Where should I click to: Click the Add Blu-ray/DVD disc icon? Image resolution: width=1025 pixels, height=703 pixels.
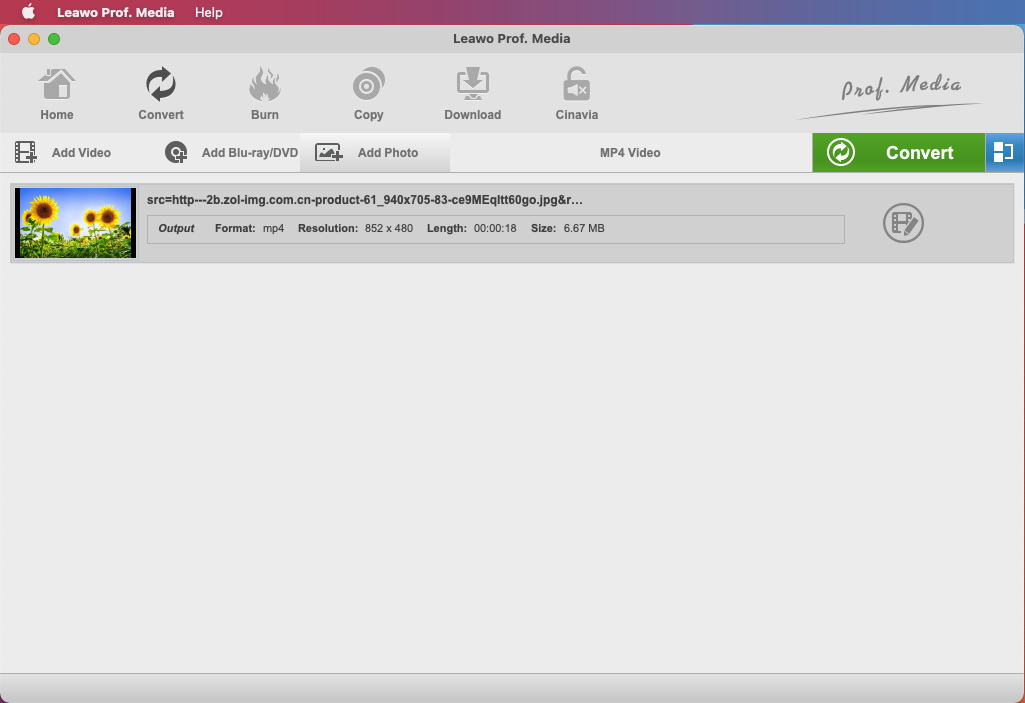tap(176, 152)
